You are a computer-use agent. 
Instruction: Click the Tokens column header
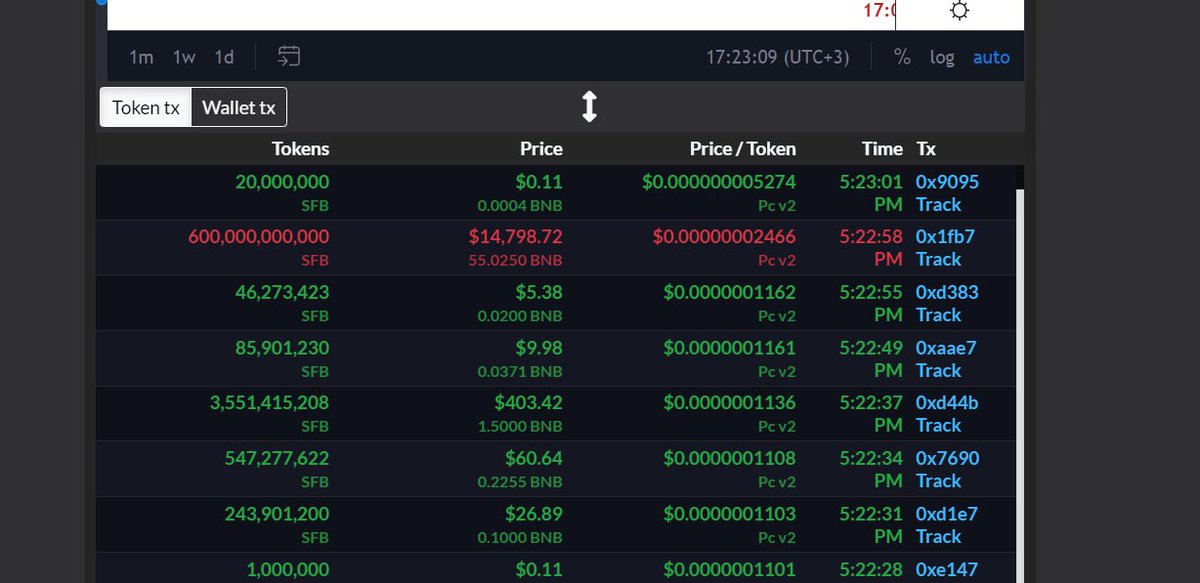point(300,149)
